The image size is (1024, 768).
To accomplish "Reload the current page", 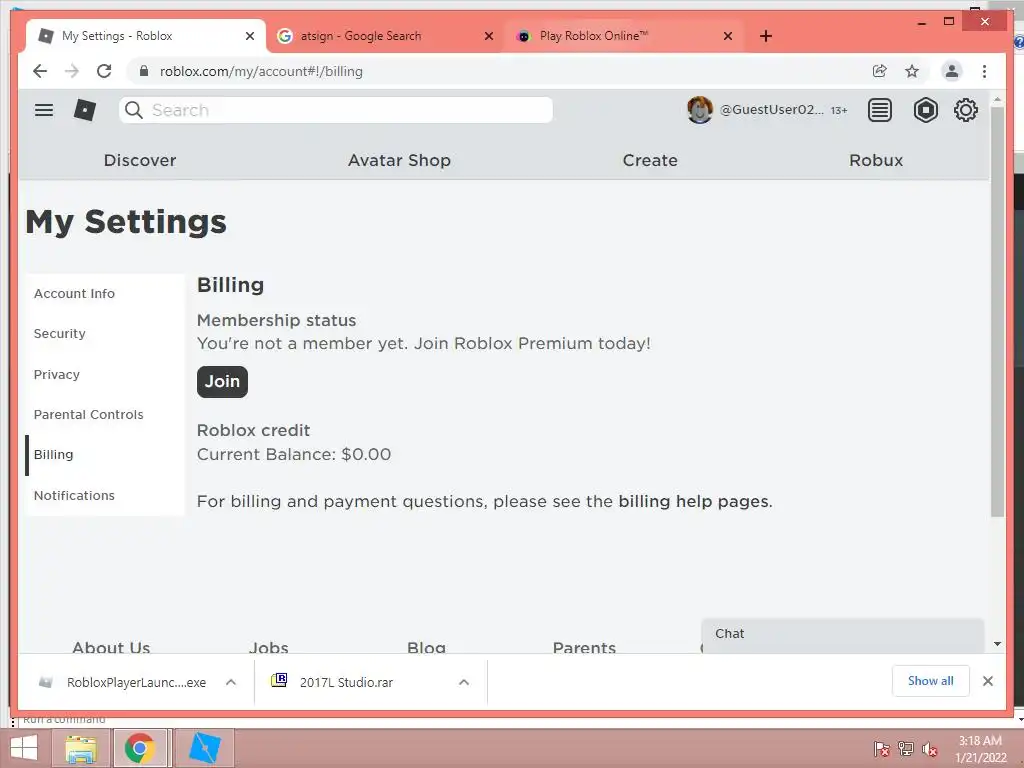I will click(x=104, y=71).
